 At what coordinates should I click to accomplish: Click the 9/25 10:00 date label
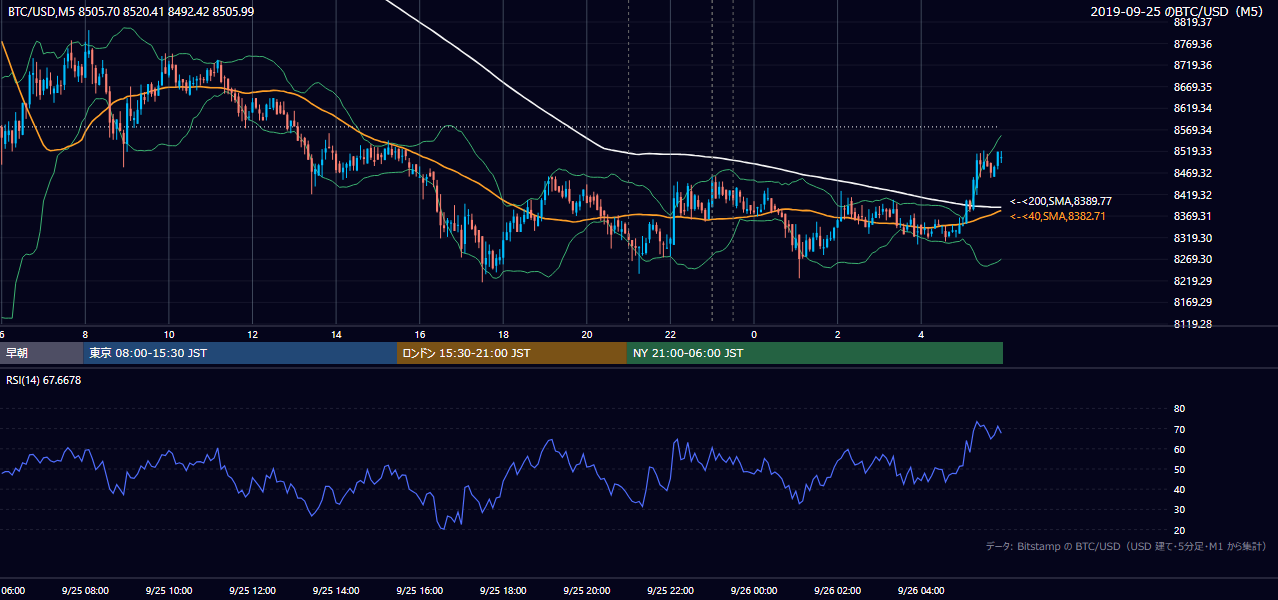169,591
